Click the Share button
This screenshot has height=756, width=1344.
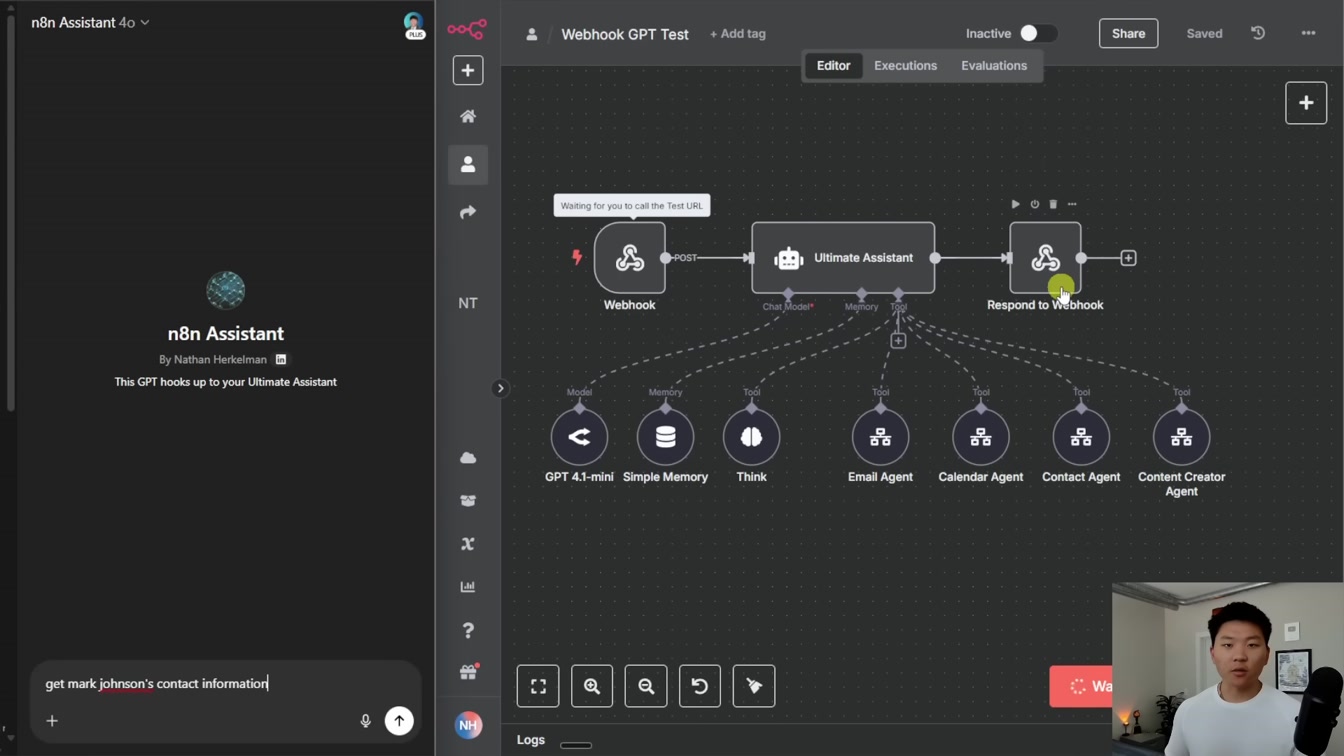[x=1128, y=33]
